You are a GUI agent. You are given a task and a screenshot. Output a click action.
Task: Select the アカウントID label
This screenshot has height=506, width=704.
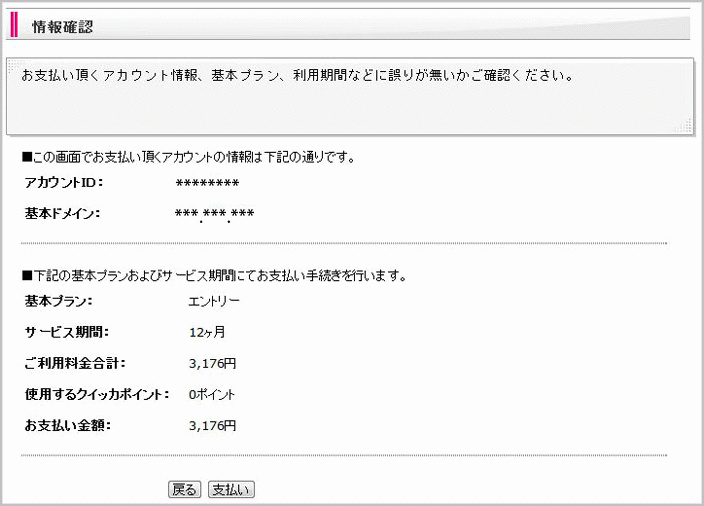(64, 183)
